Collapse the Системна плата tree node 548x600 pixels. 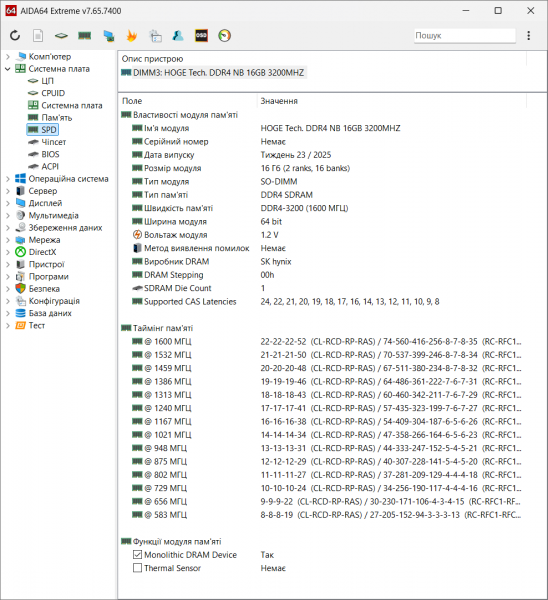point(8,69)
